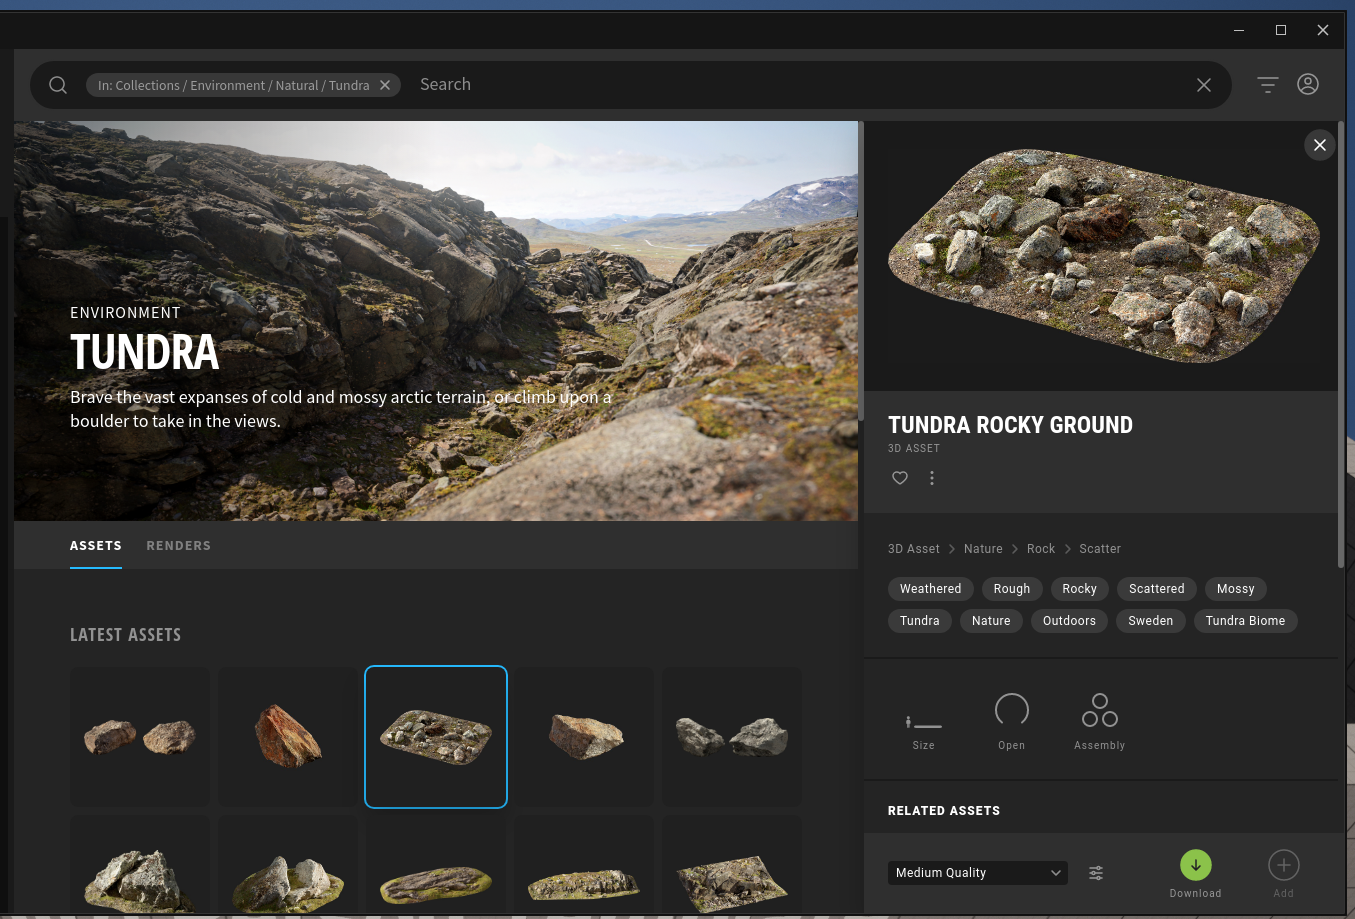Open the single tan rock asset thumbnail
Viewport: 1355px width, 919px height.
[584, 737]
